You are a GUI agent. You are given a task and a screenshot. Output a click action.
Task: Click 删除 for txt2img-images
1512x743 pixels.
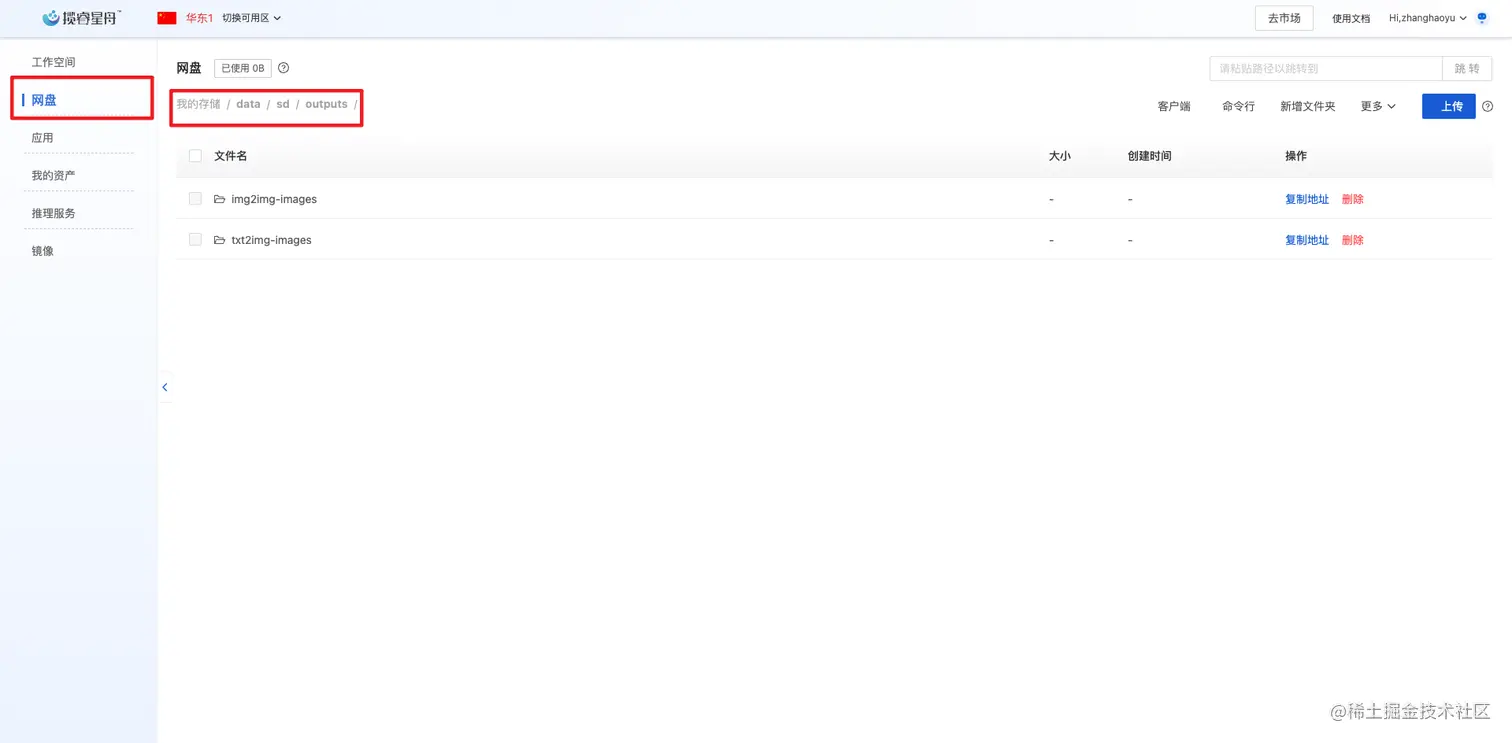[1353, 240]
